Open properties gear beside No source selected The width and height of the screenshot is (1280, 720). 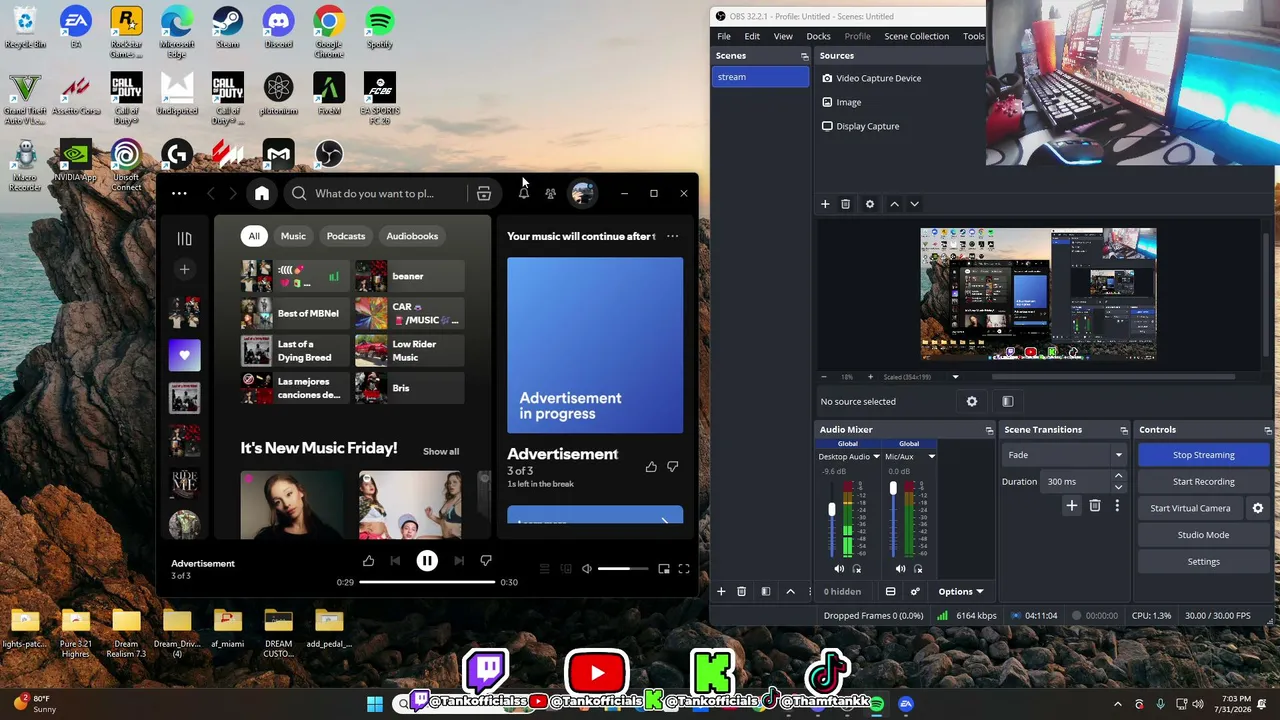pyautogui.click(x=972, y=401)
